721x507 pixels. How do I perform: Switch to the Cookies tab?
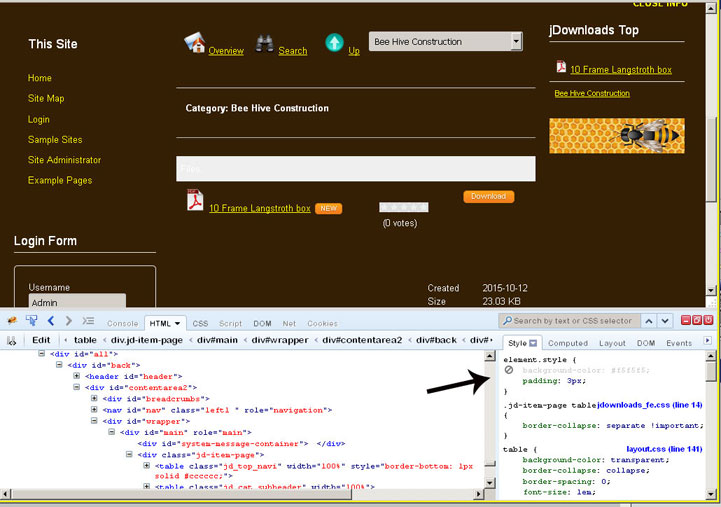click(322, 324)
